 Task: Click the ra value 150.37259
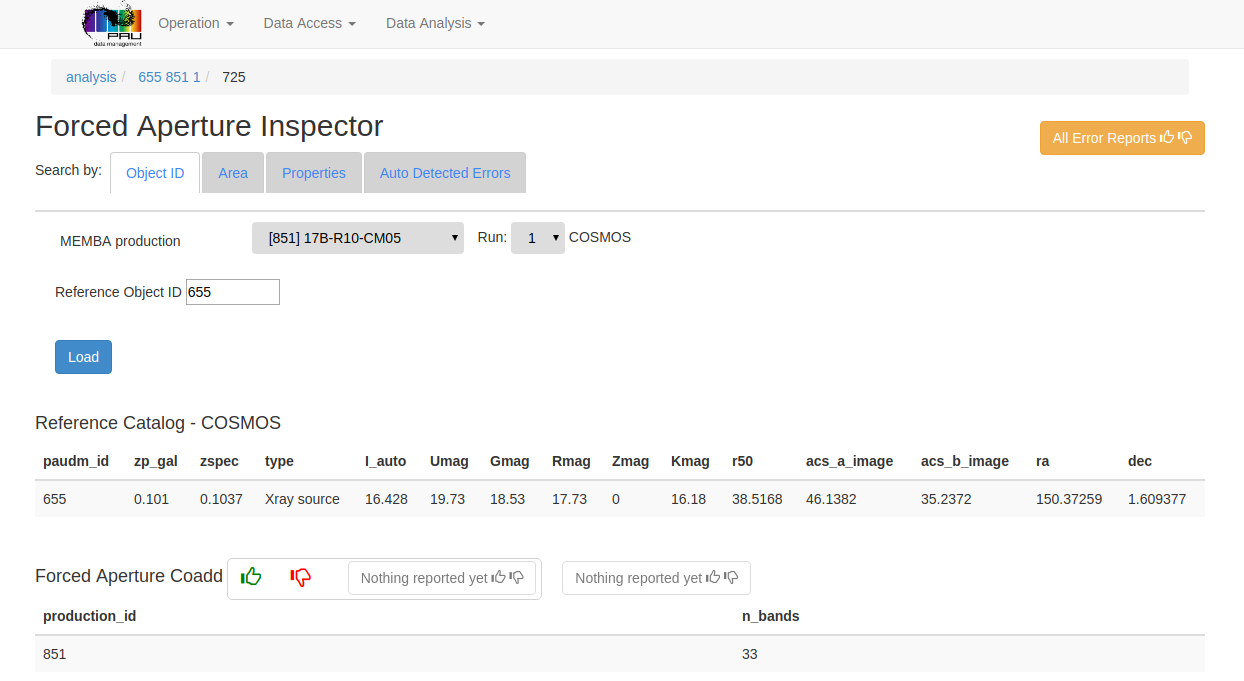click(x=1069, y=498)
